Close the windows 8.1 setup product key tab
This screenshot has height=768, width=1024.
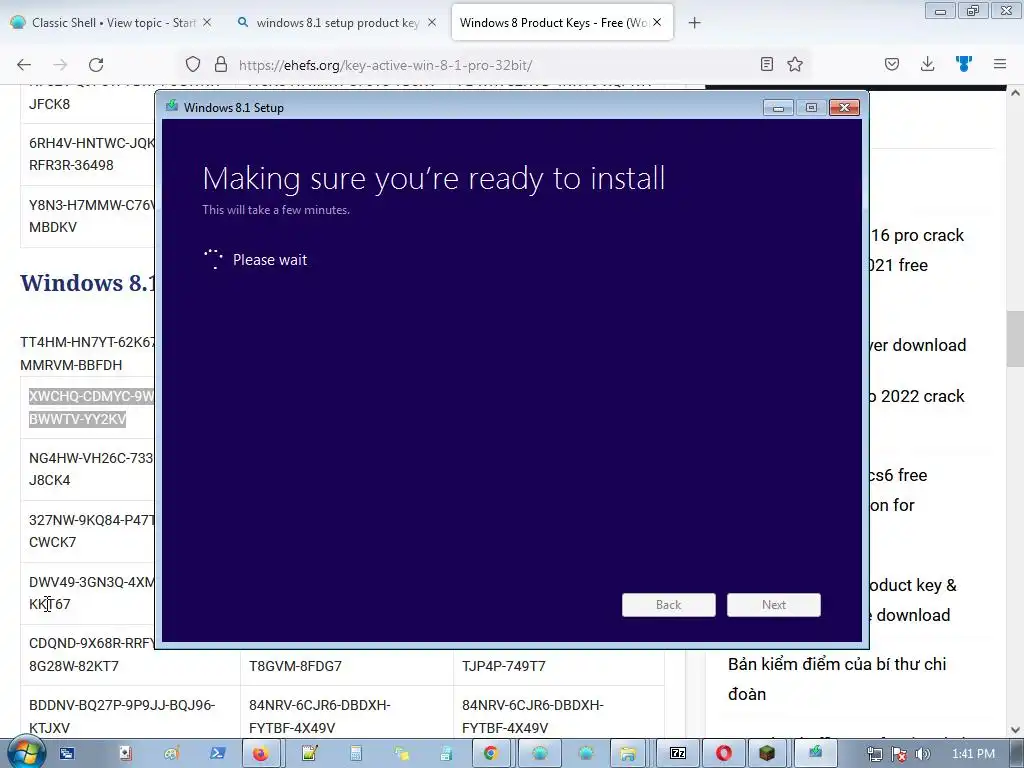pyautogui.click(x=432, y=22)
